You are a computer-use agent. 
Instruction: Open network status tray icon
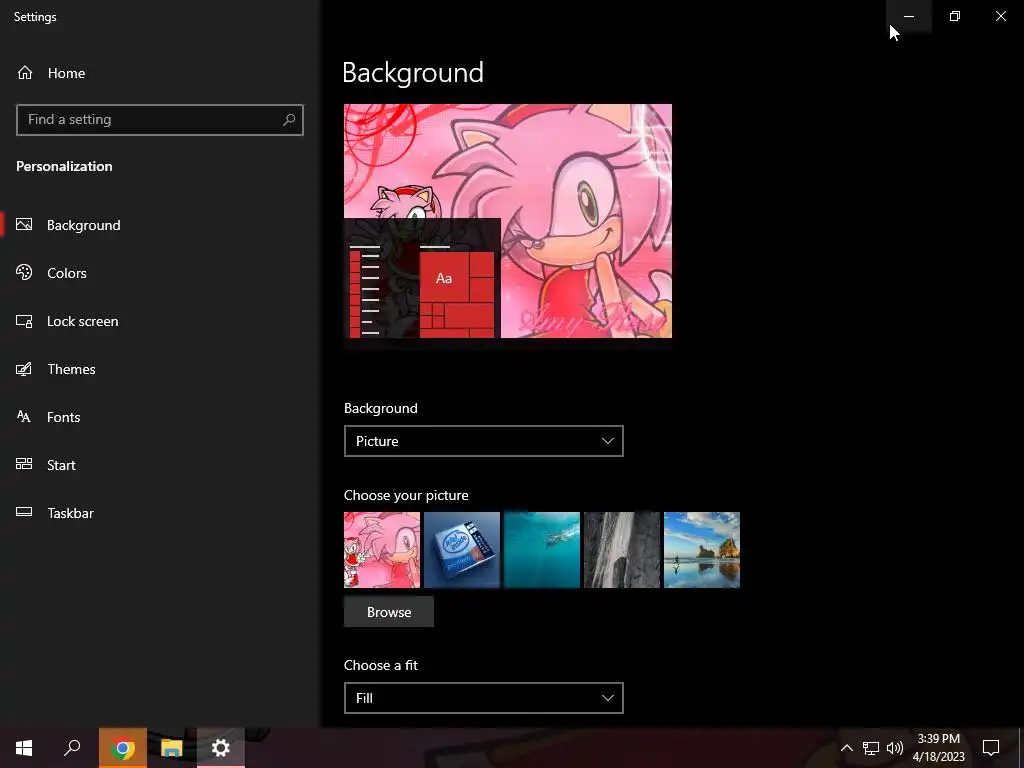[x=871, y=748]
